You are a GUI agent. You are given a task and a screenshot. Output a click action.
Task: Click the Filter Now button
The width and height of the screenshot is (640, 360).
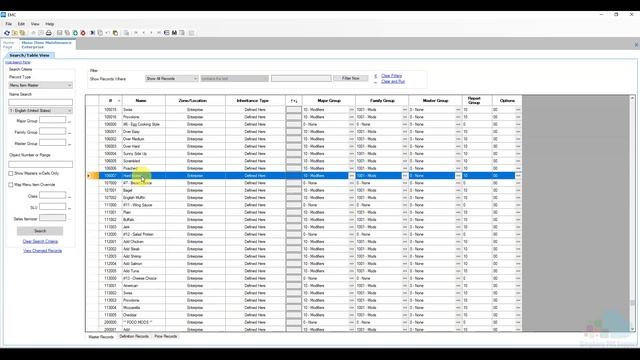click(351, 78)
